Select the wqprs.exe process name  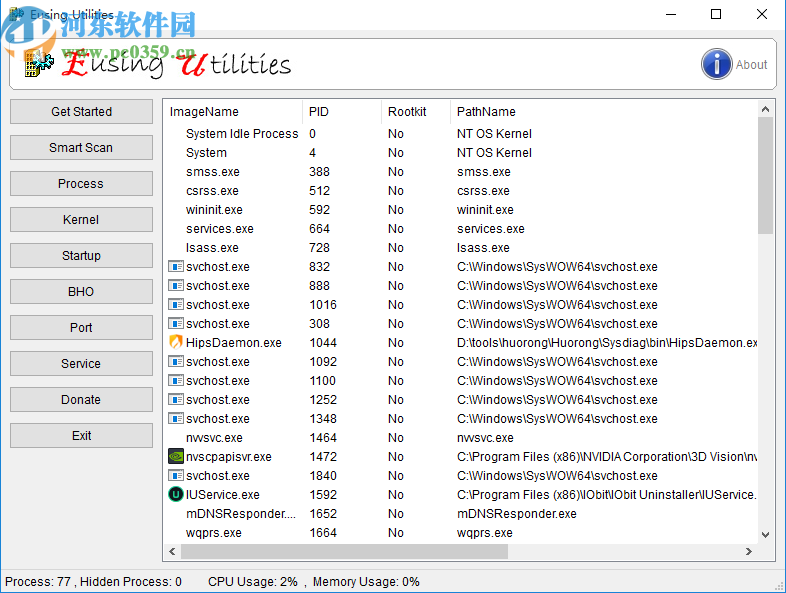214,533
